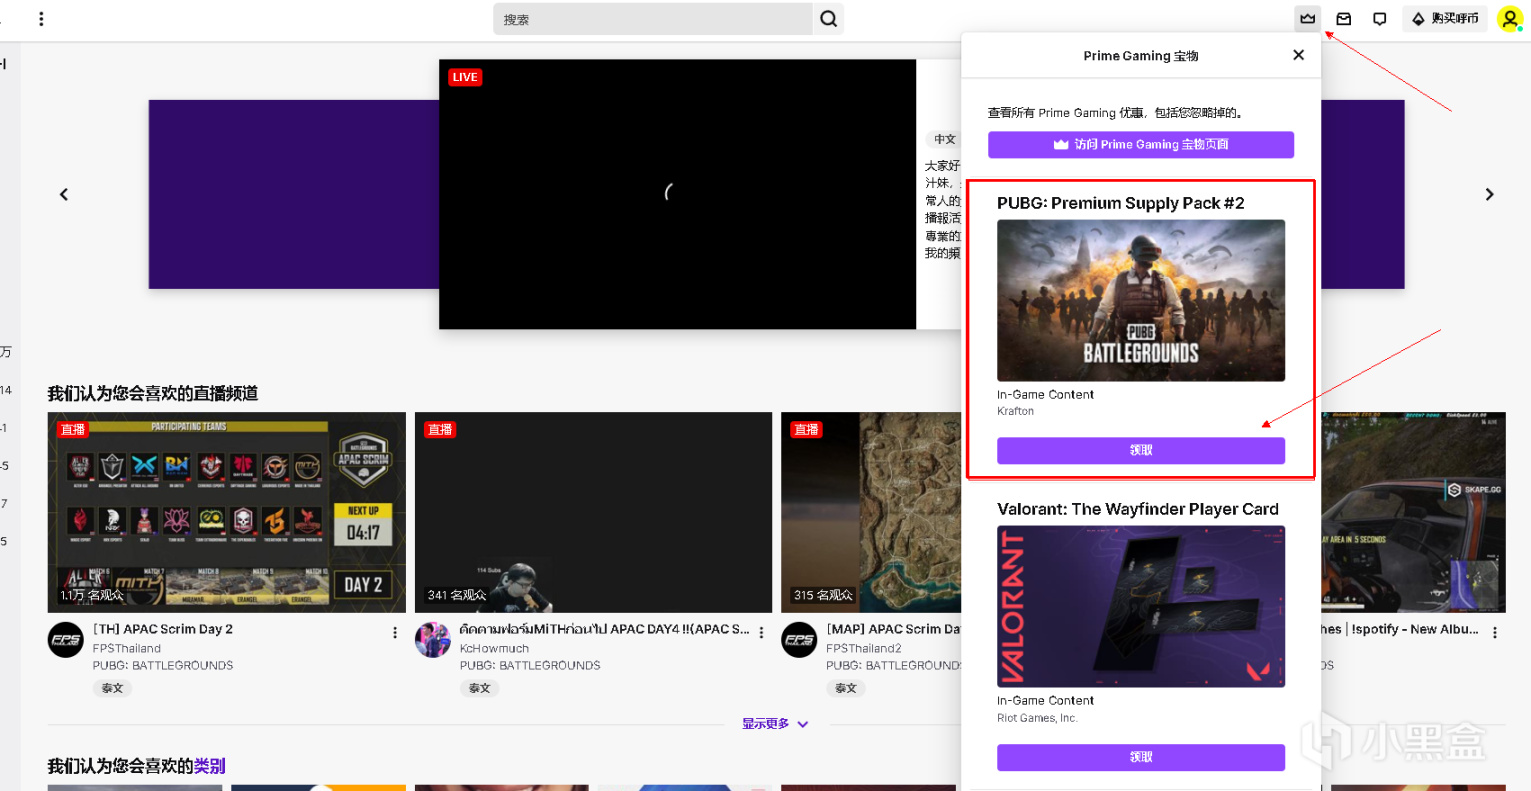Open Valorant: The Wayfinder Player Card title

1138,509
